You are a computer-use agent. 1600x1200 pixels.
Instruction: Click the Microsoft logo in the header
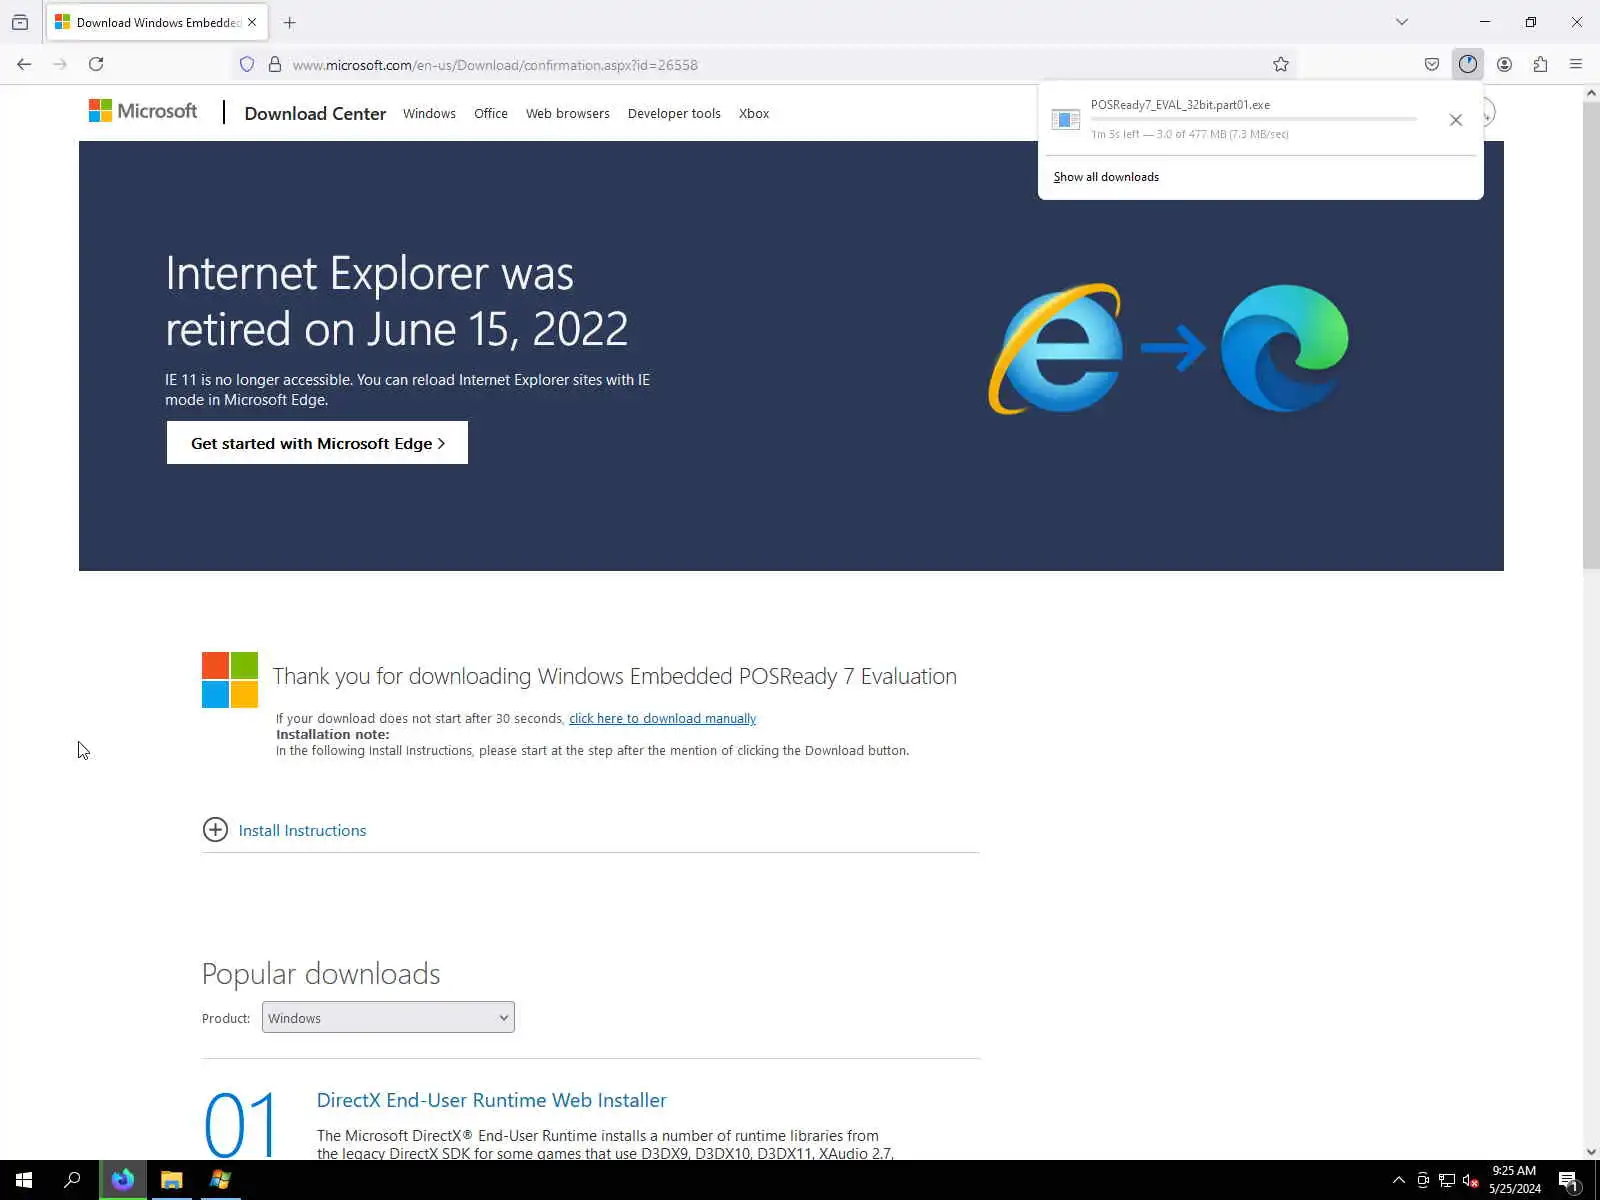click(143, 111)
